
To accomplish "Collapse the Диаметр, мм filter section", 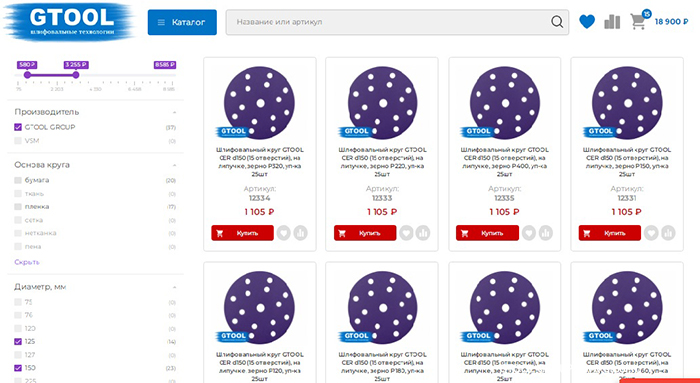I will pos(174,287).
